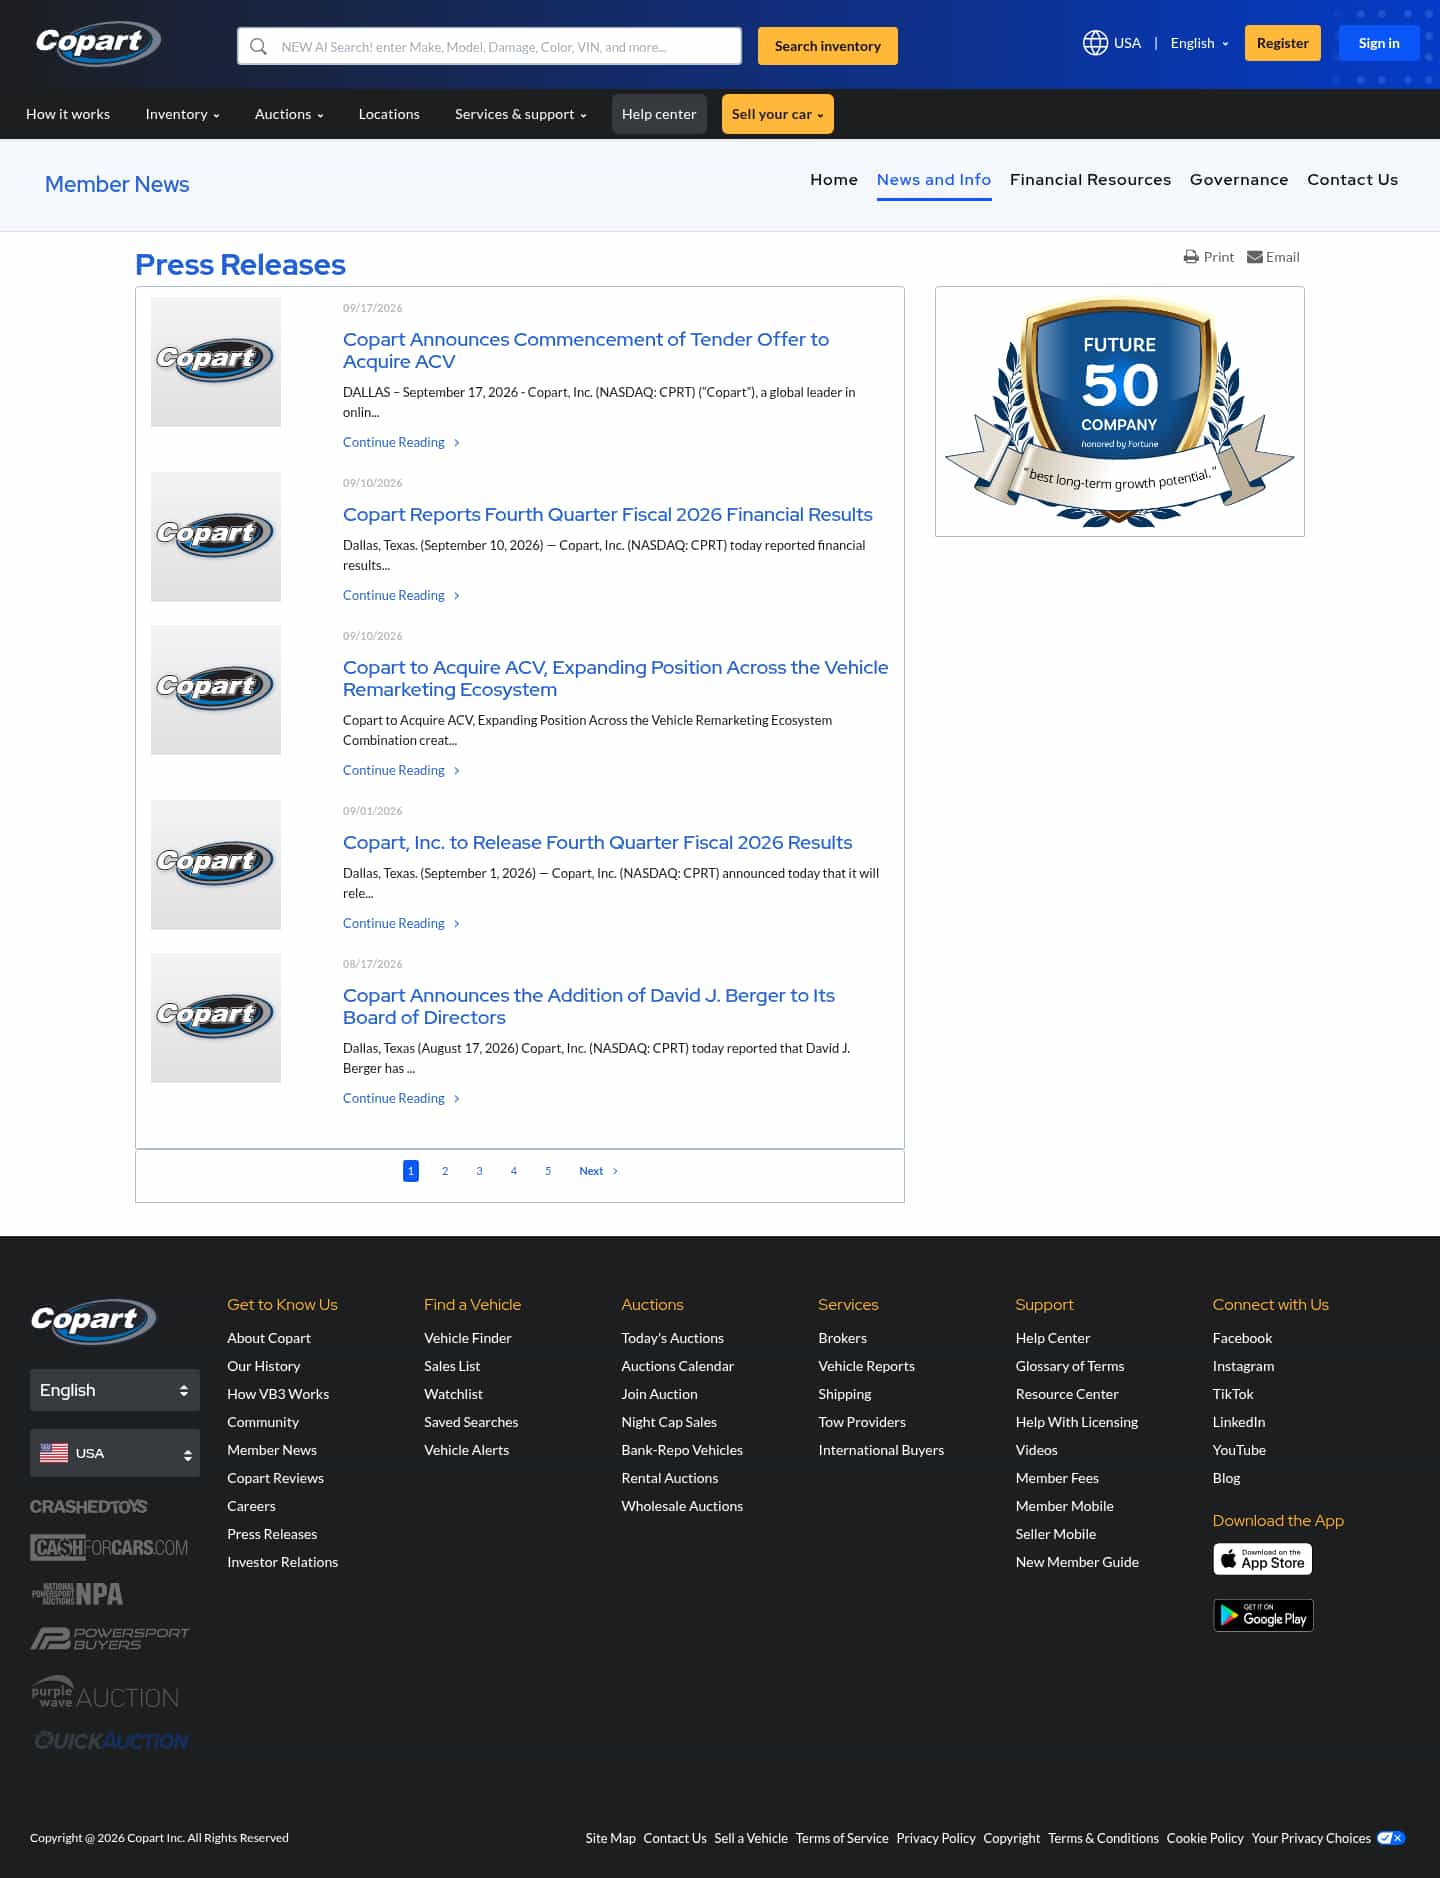The width and height of the screenshot is (1440, 1878).
Task: Click Next in the pagination
Action: tap(599, 1171)
